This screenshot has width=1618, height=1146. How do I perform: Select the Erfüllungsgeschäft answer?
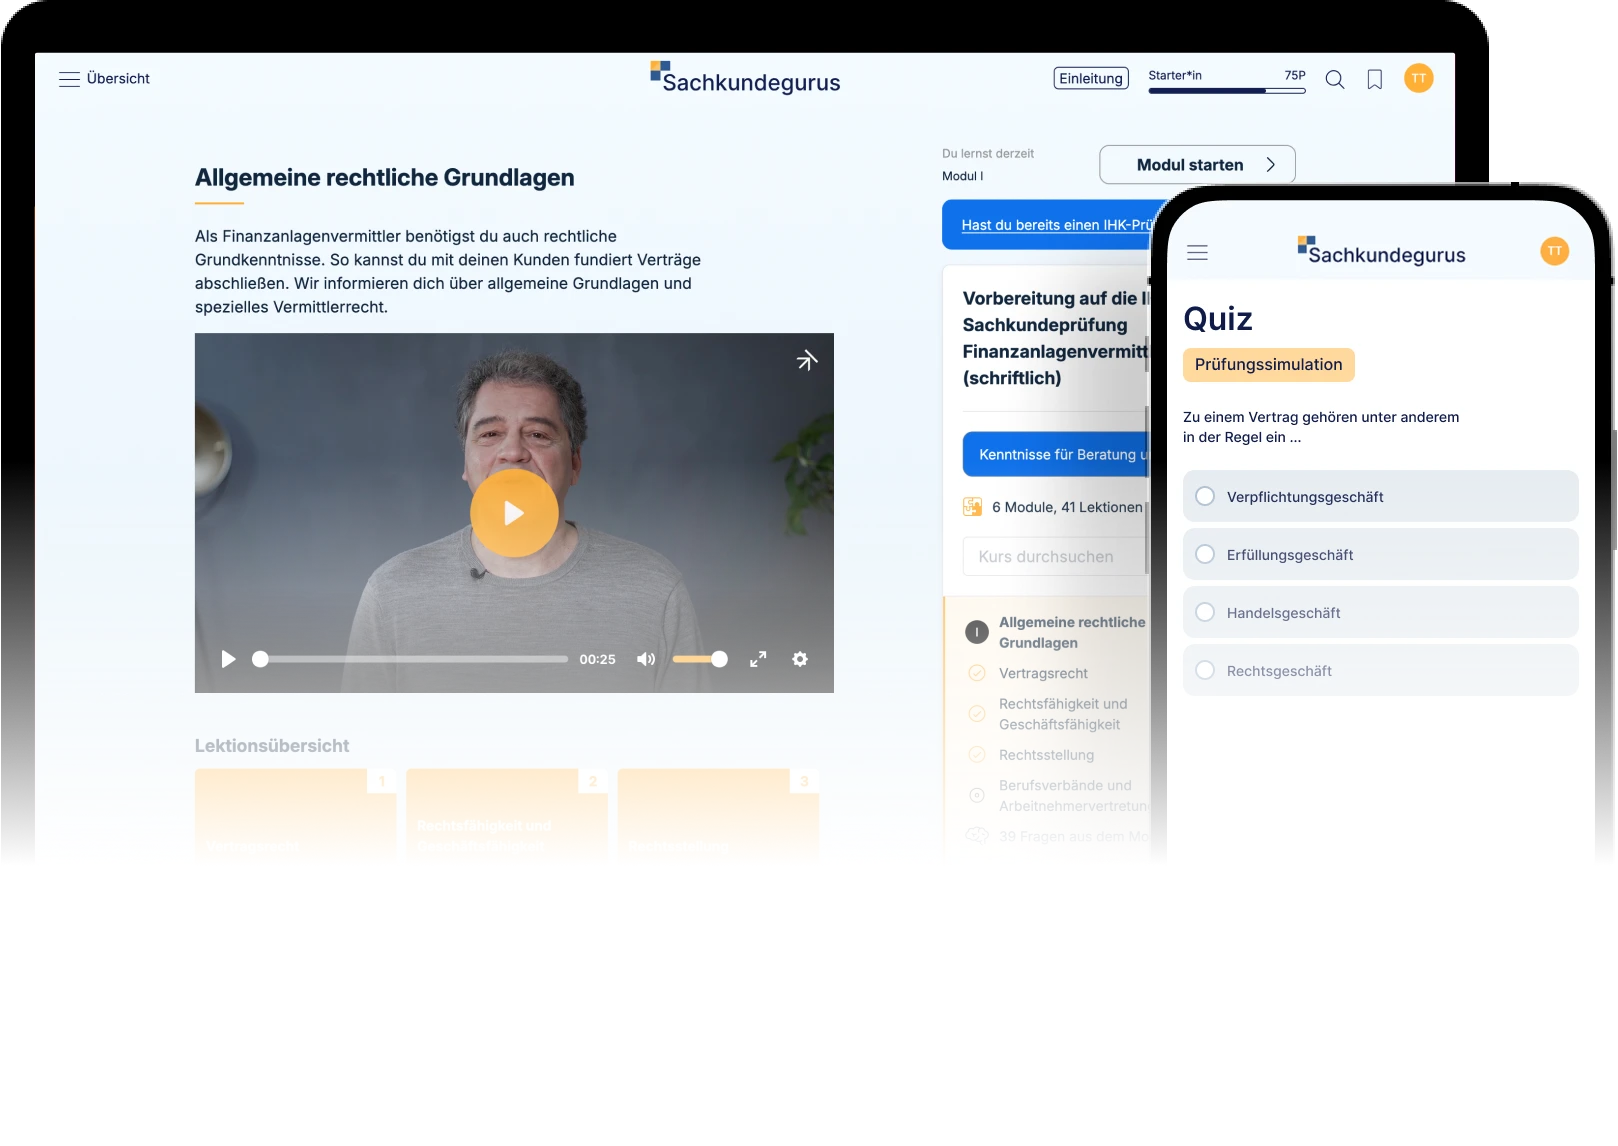coord(1380,555)
